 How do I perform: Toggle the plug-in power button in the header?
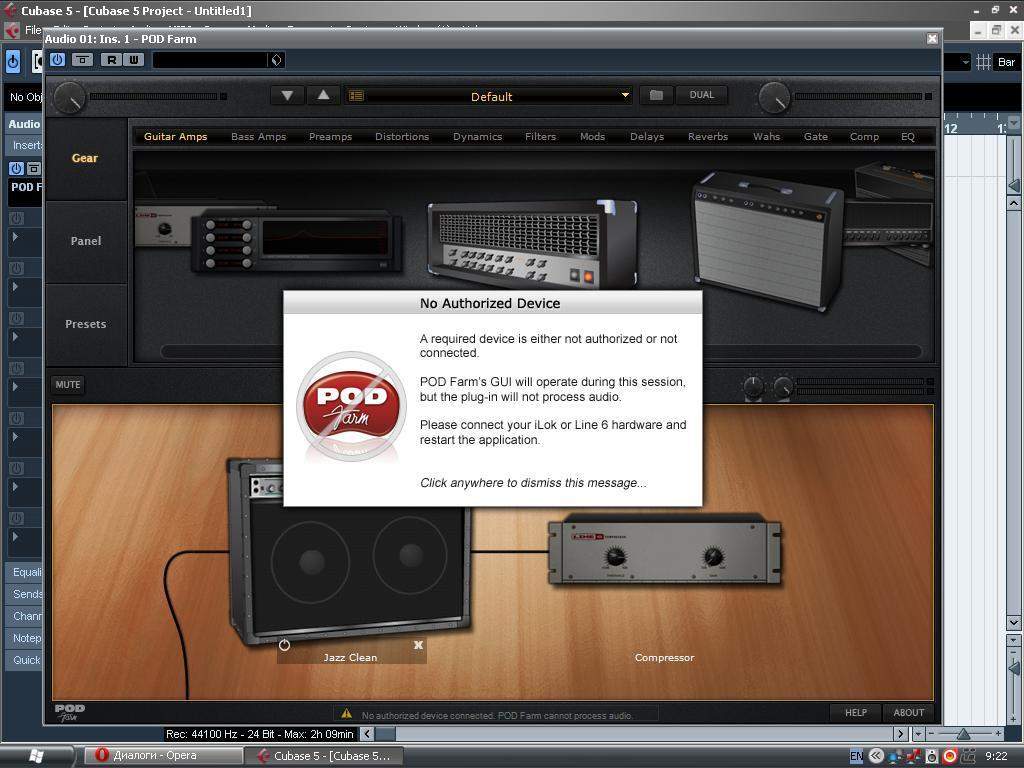[x=57, y=60]
